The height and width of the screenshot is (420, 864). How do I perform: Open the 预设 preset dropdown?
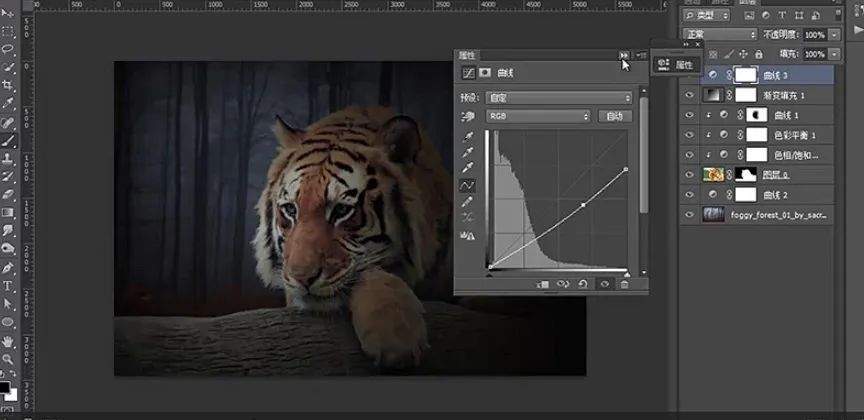pos(558,98)
